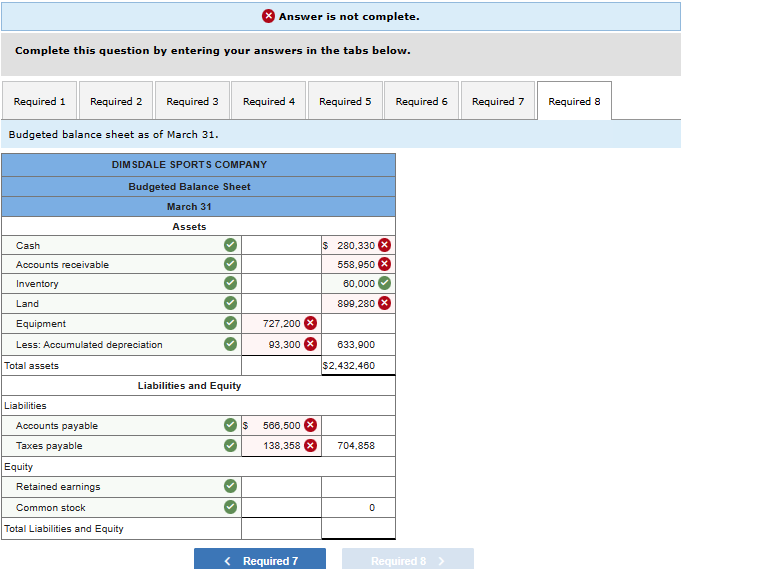
Task: Click the green check beside 60,000 amount
Action: click(x=385, y=283)
